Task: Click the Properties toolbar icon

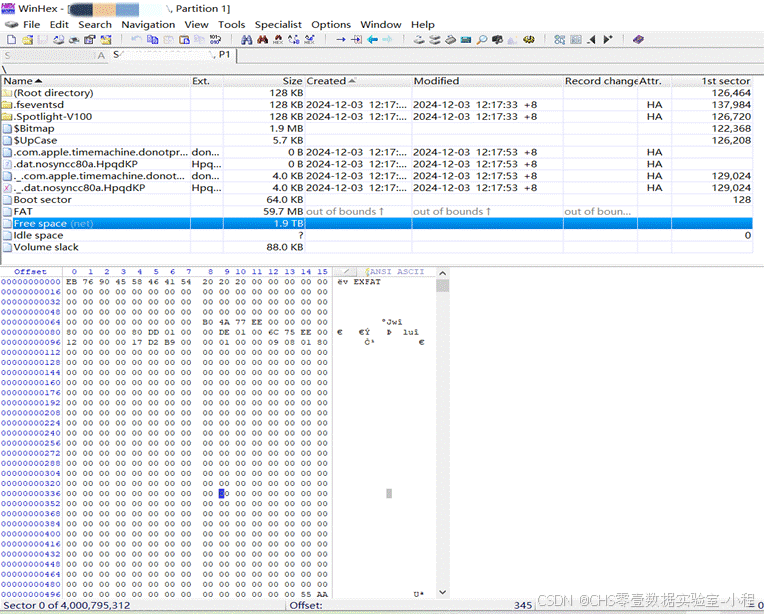Action: click(90, 40)
